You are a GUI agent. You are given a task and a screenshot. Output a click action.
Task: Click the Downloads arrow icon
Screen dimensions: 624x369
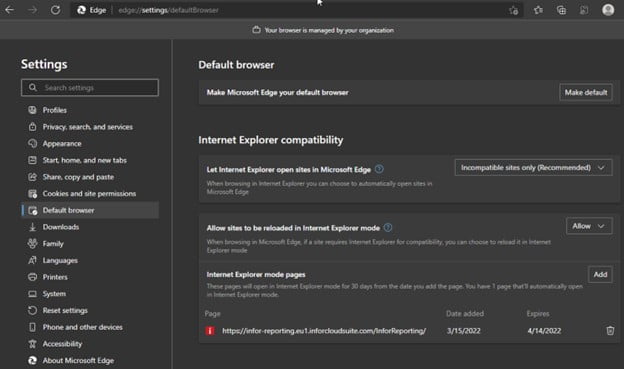click(32, 227)
